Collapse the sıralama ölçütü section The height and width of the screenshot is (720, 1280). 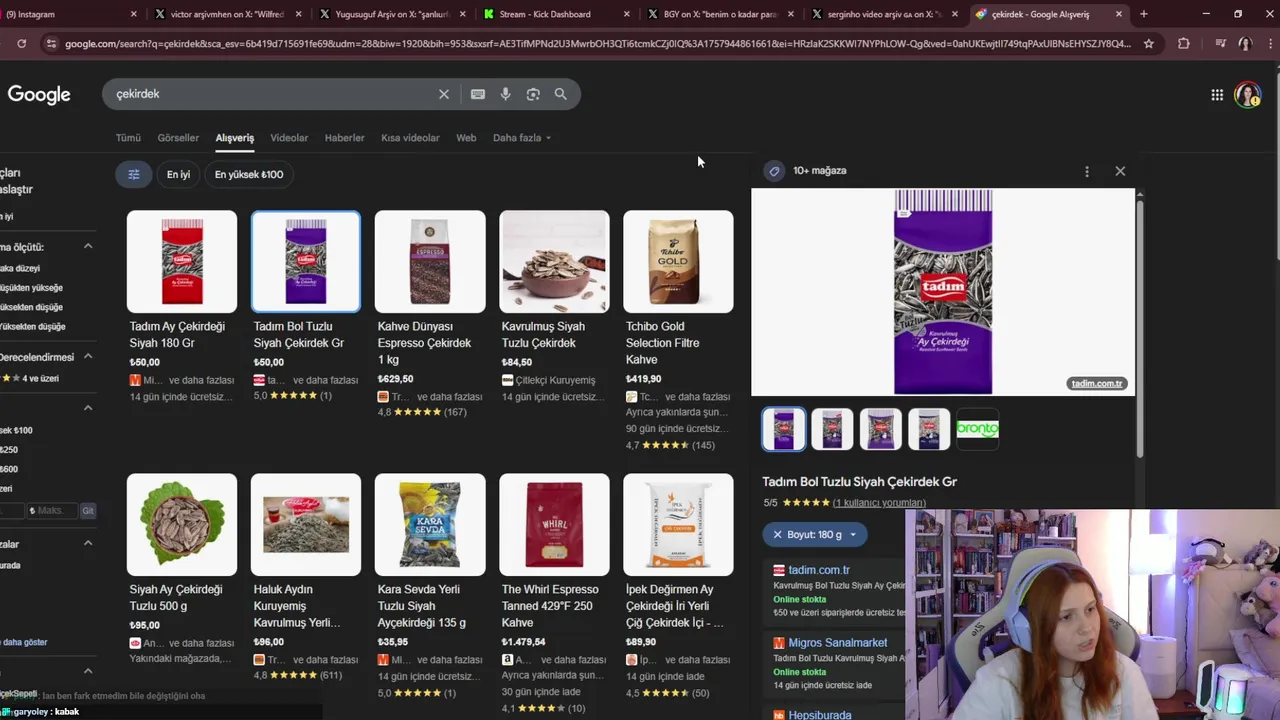pyautogui.click(x=88, y=246)
